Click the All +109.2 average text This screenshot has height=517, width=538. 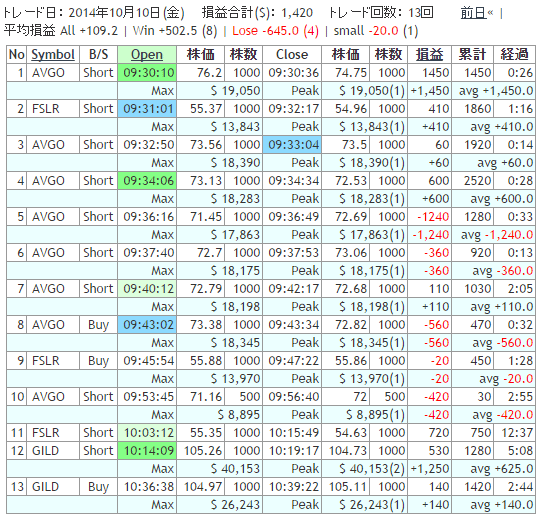[x=89, y=31]
